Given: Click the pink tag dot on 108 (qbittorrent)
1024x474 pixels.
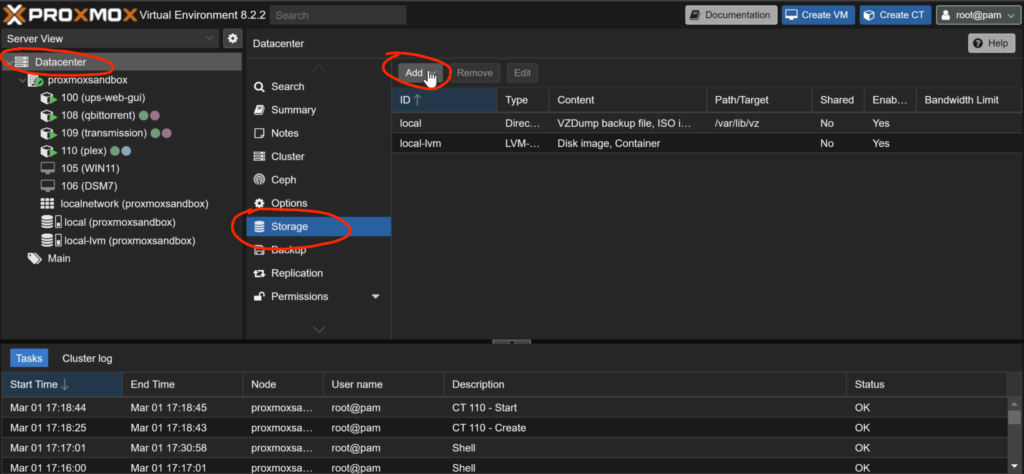Looking at the screenshot, I should point(155,116).
